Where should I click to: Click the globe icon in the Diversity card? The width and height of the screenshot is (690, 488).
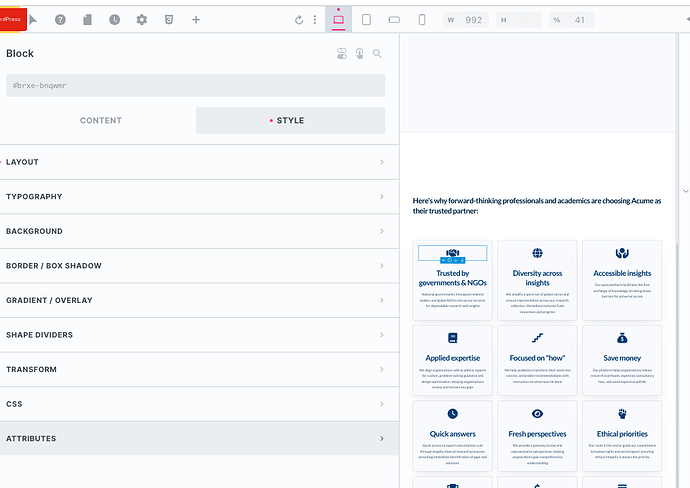coord(537,253)
